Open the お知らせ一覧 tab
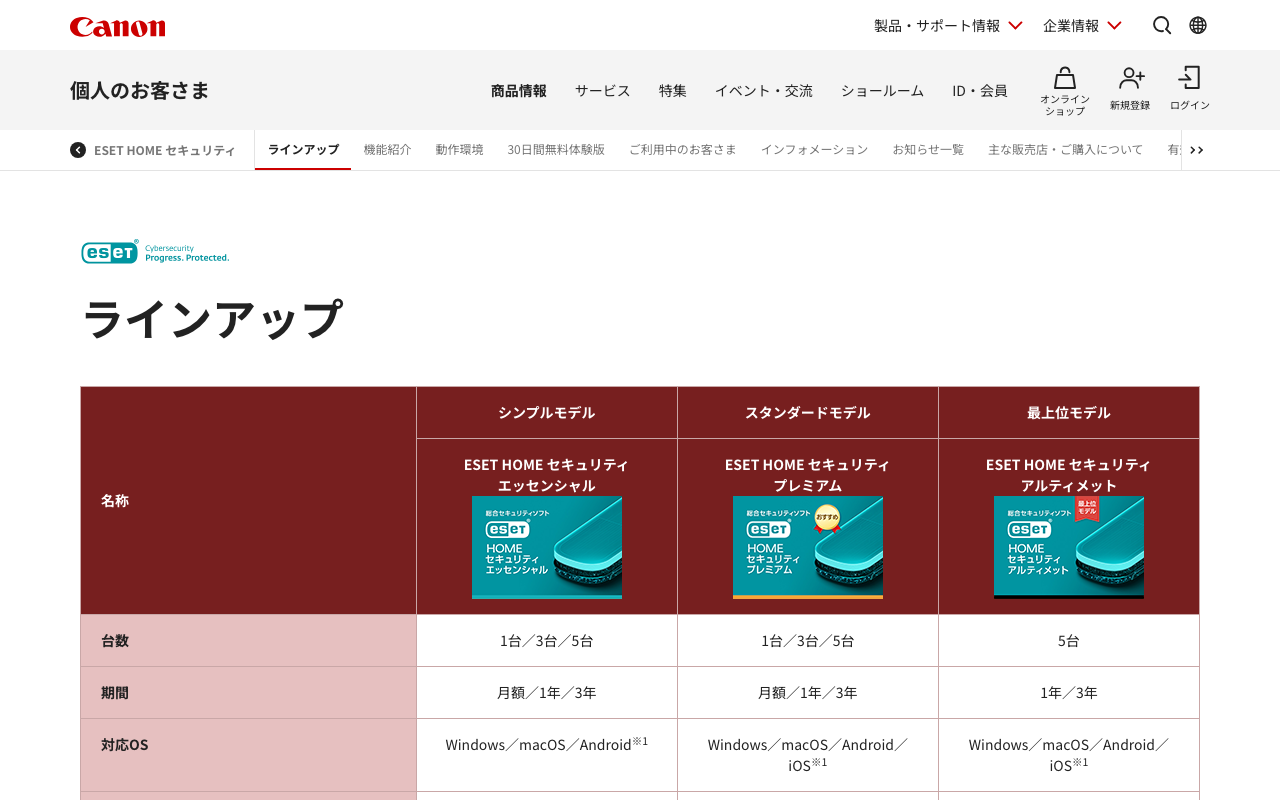The image size is (1280, 800). click(x=928, y=150)
